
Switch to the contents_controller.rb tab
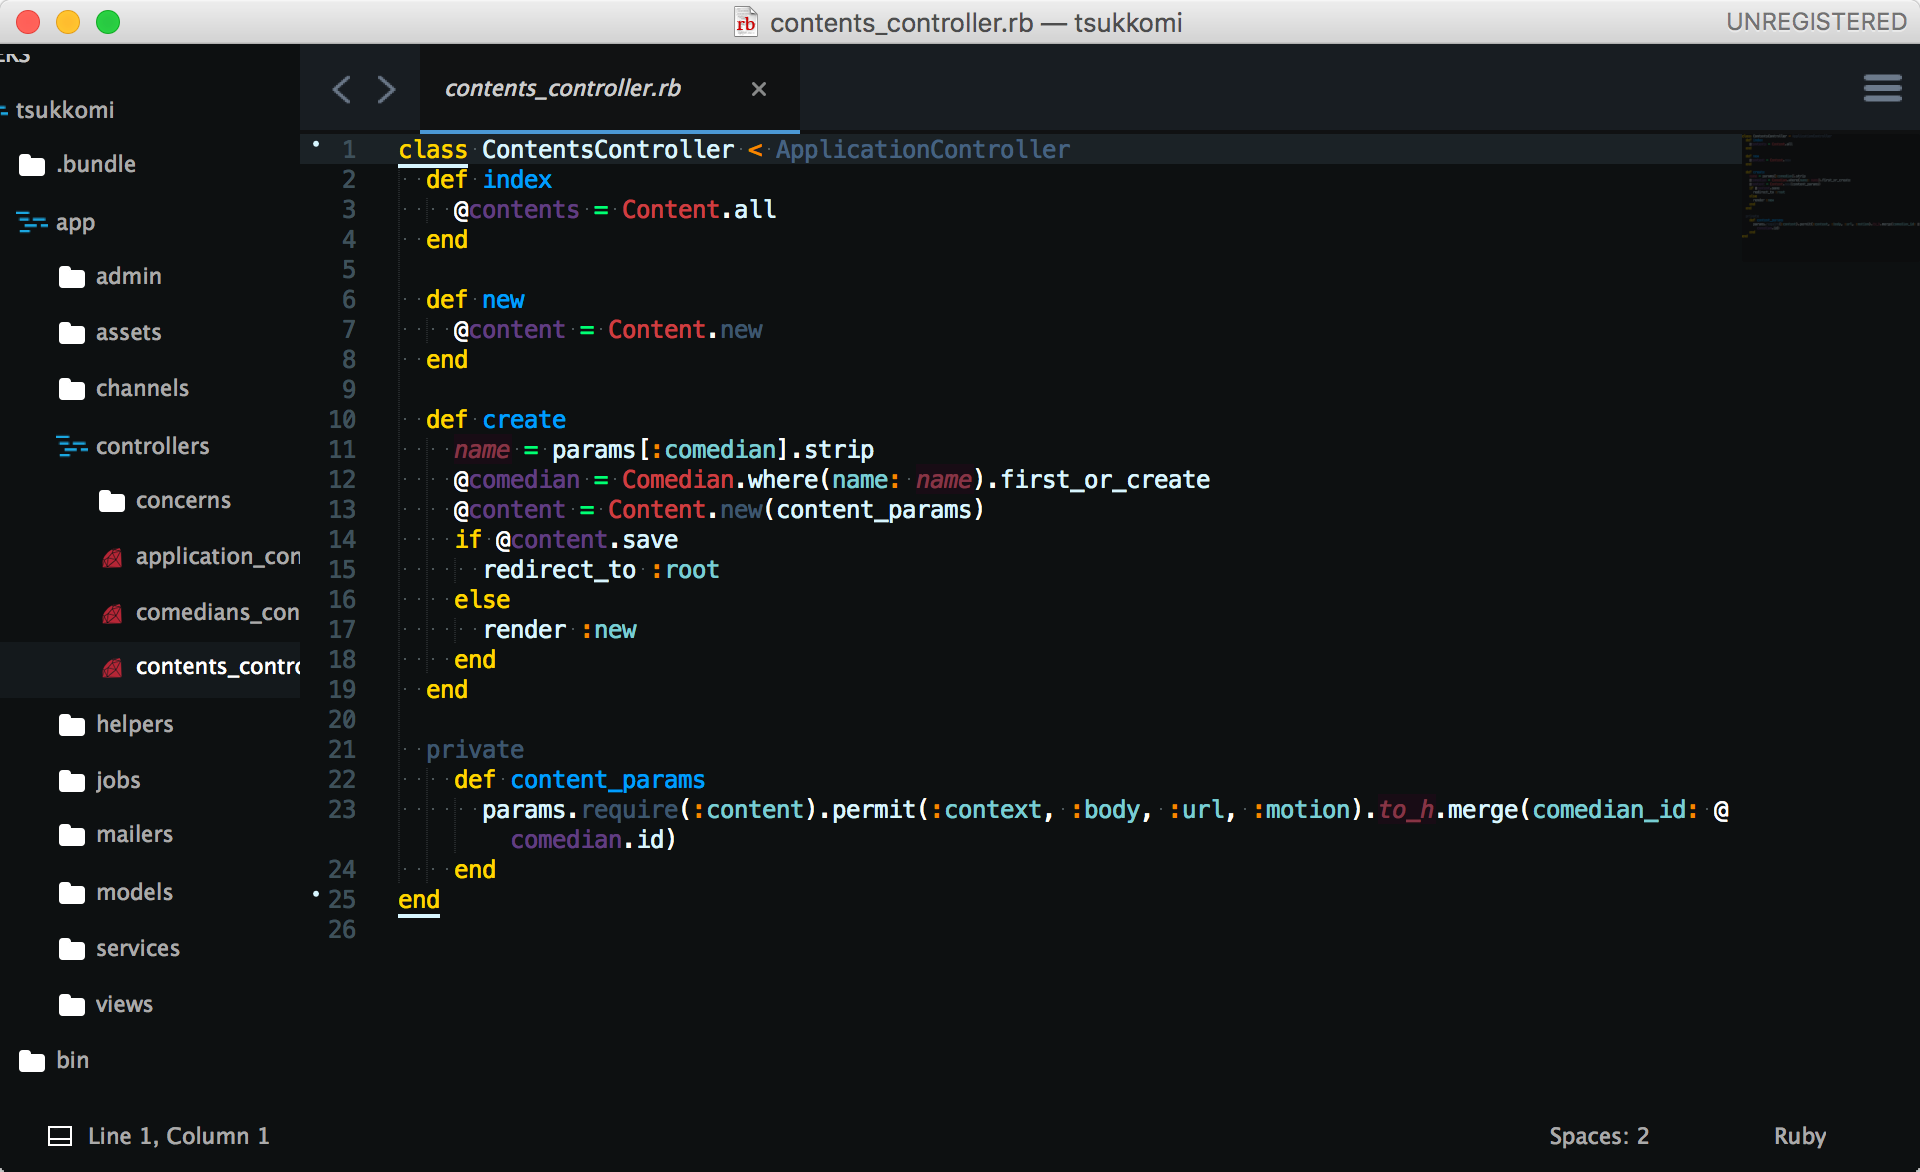[x=563, y=88]
